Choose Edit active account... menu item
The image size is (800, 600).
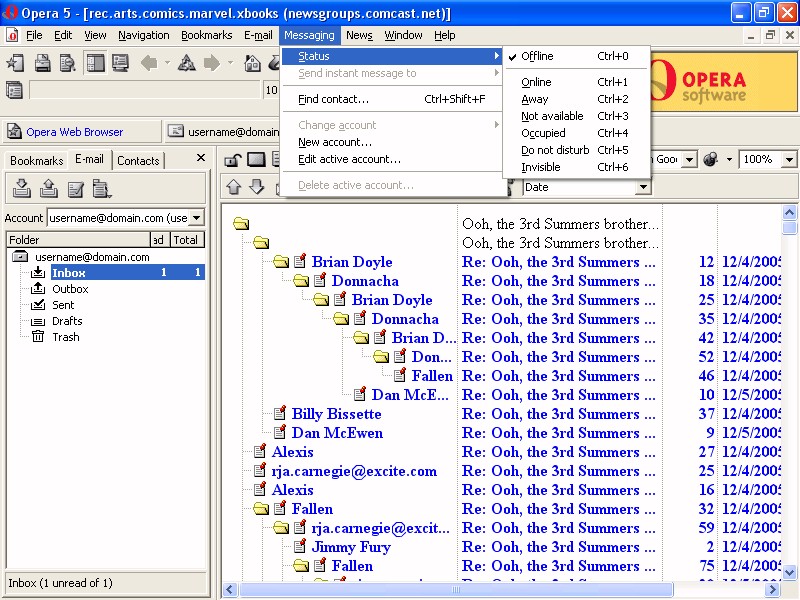[x=391, y=159]
